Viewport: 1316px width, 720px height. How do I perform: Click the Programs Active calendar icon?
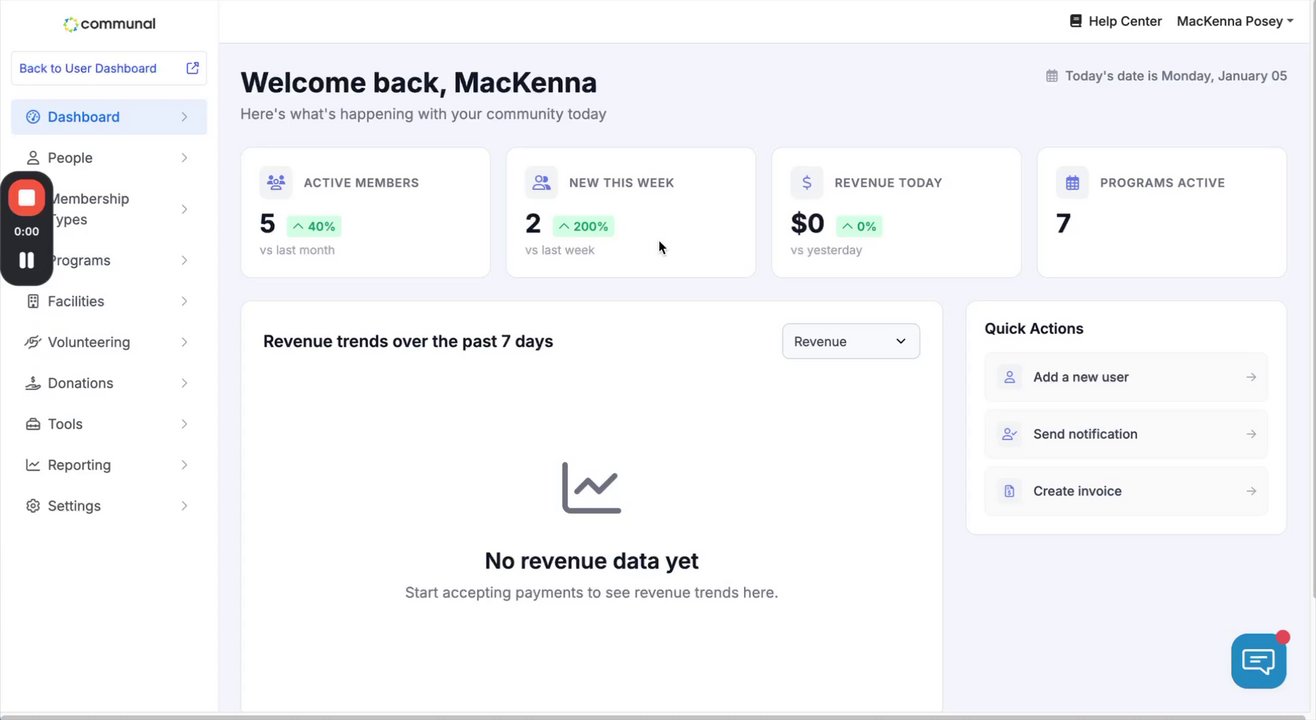pyautogui.click(x=1073, y=183)
